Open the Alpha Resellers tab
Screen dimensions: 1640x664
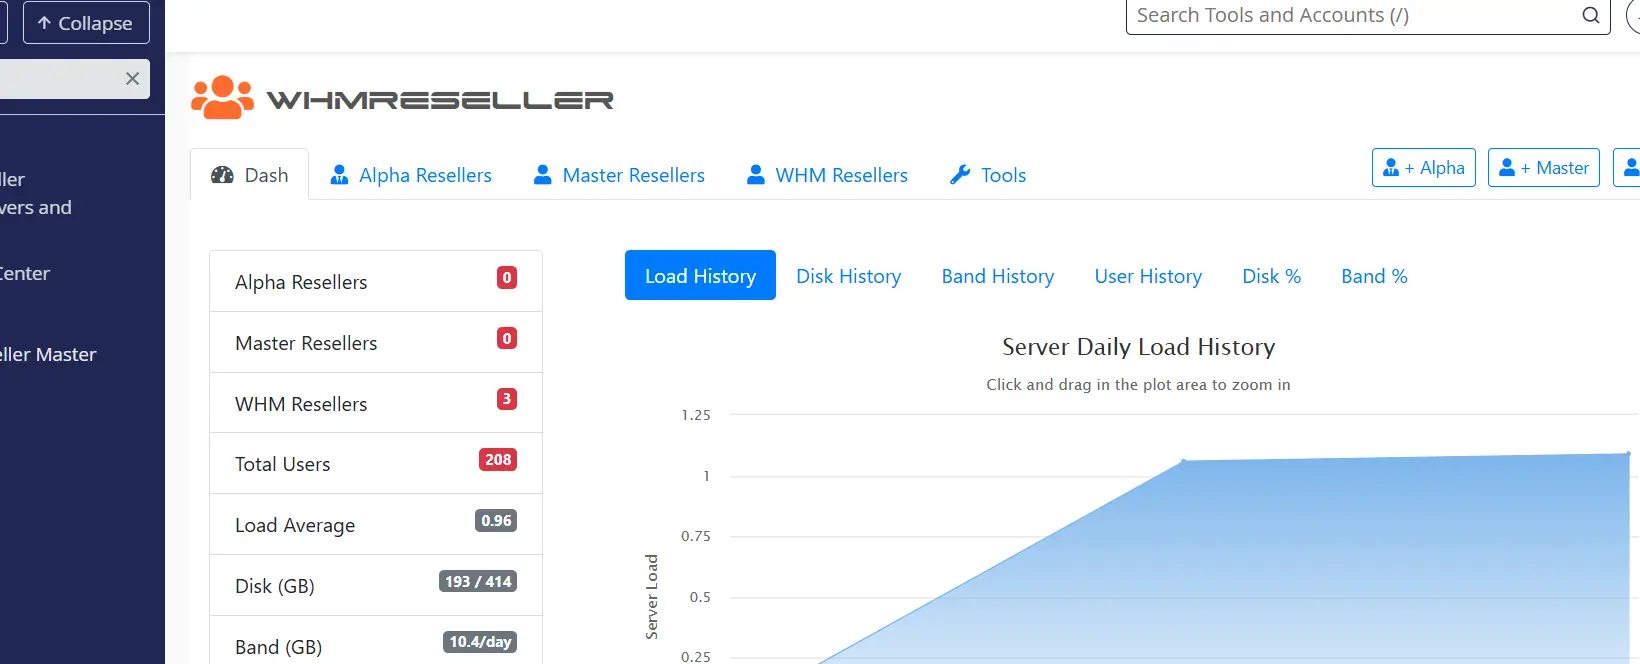coord(411,175)
